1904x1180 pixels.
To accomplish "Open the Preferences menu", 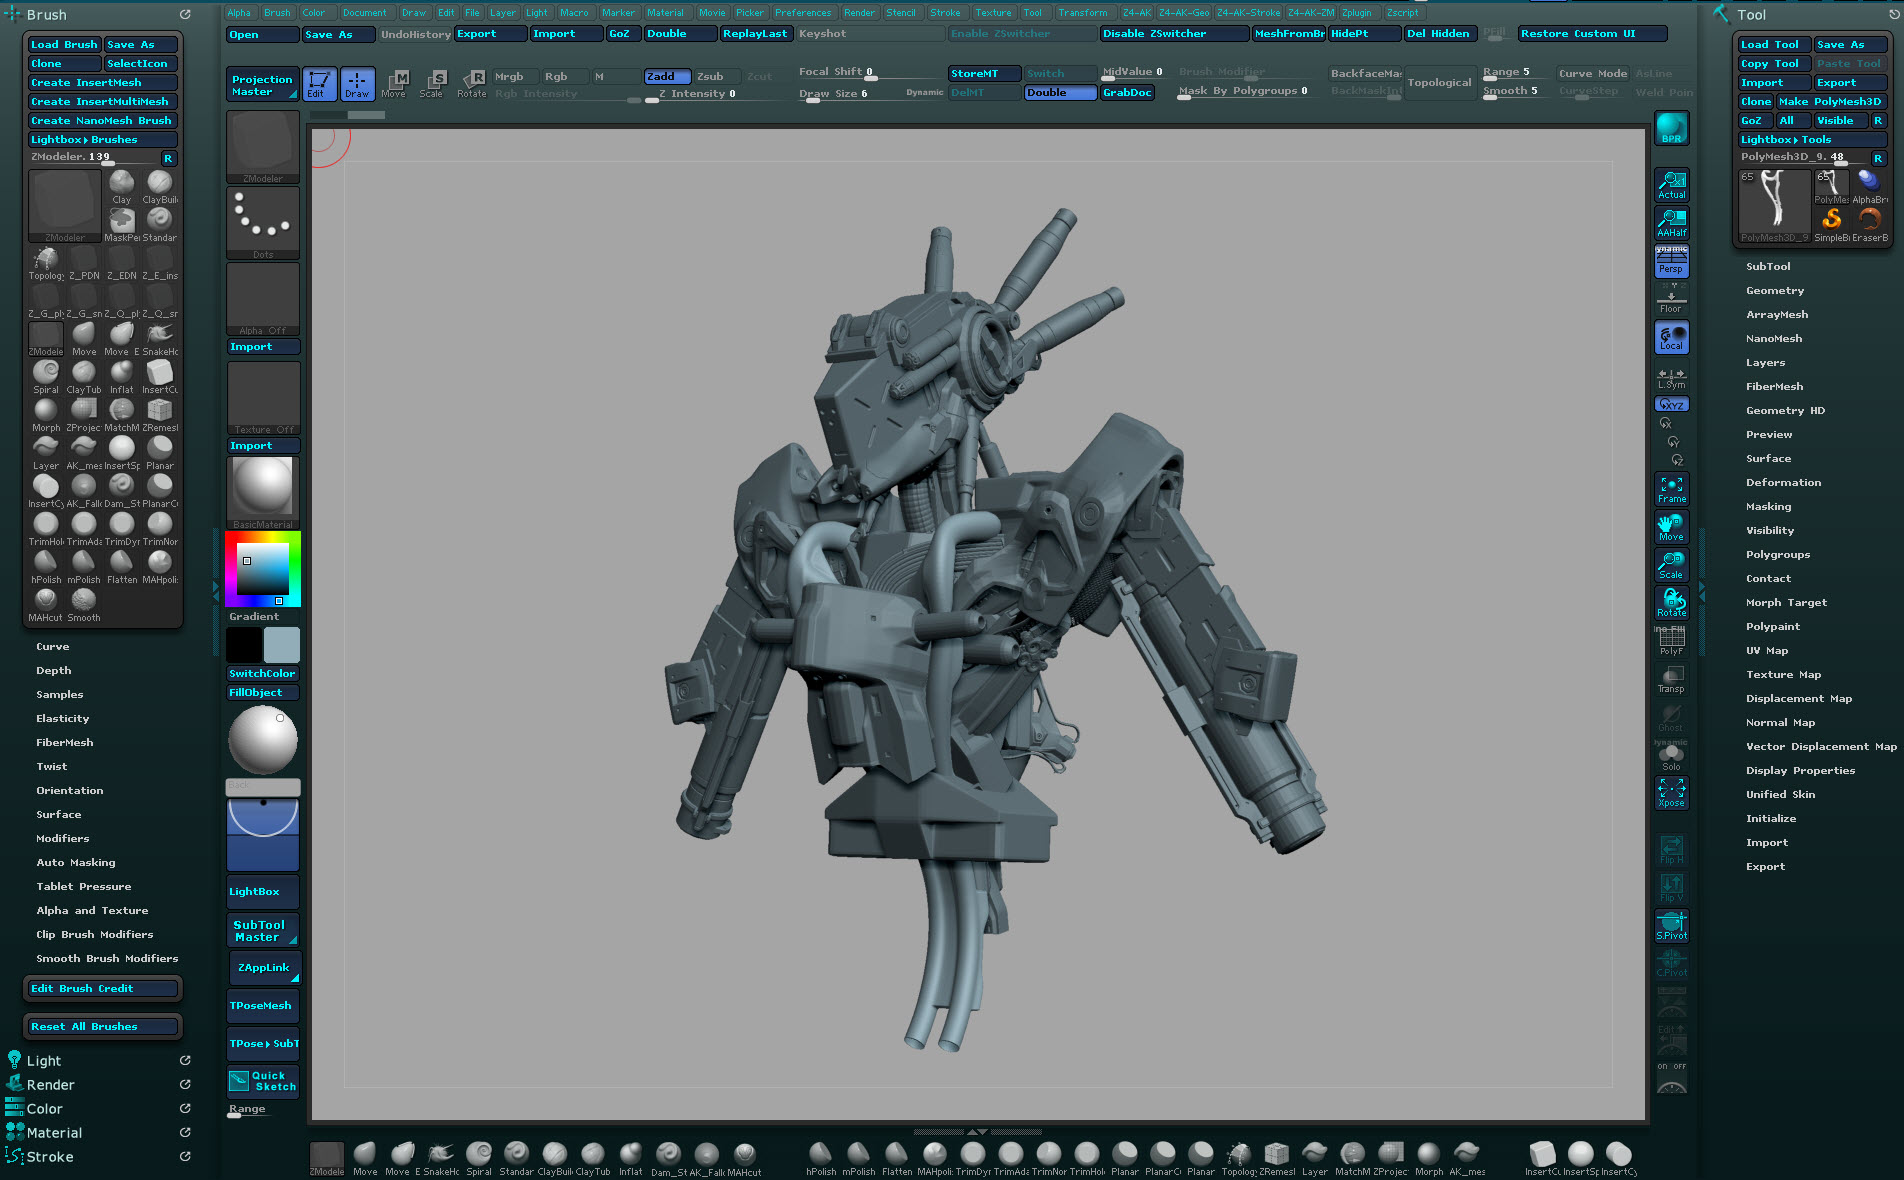I will click(x=802, y=13).
